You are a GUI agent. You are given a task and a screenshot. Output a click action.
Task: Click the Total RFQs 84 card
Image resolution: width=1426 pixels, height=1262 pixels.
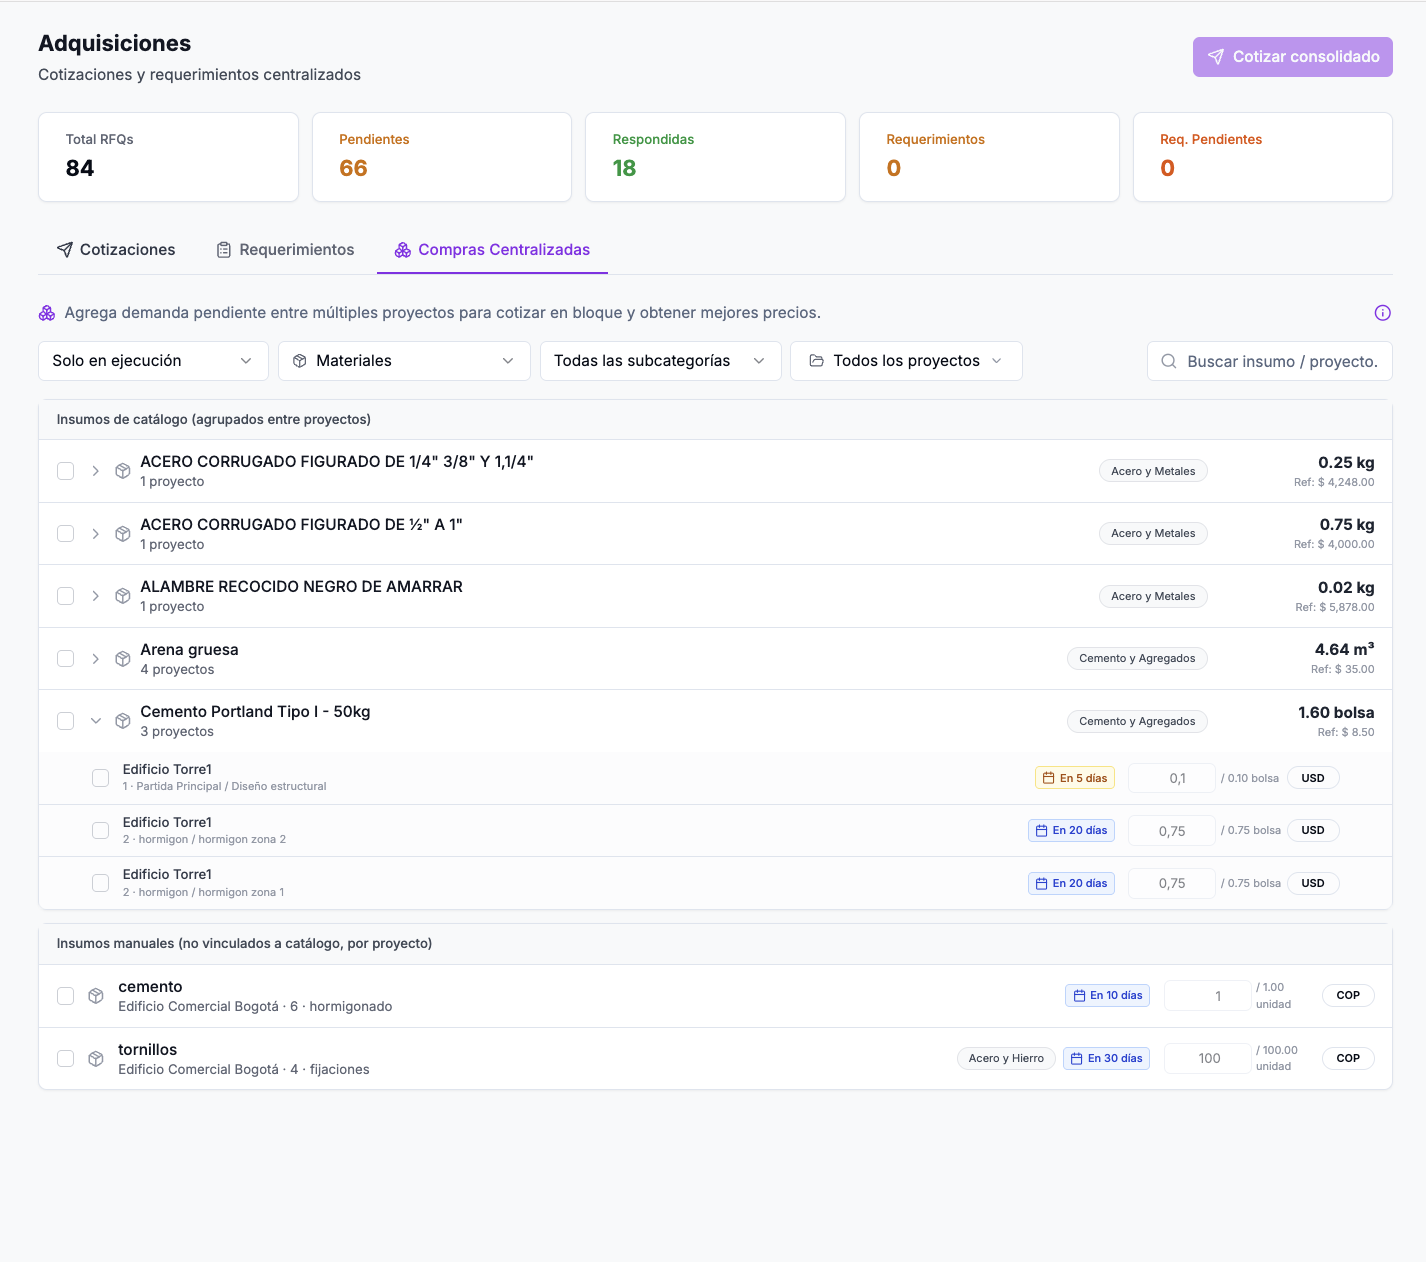pyautogui.click(x=168, y=157)
